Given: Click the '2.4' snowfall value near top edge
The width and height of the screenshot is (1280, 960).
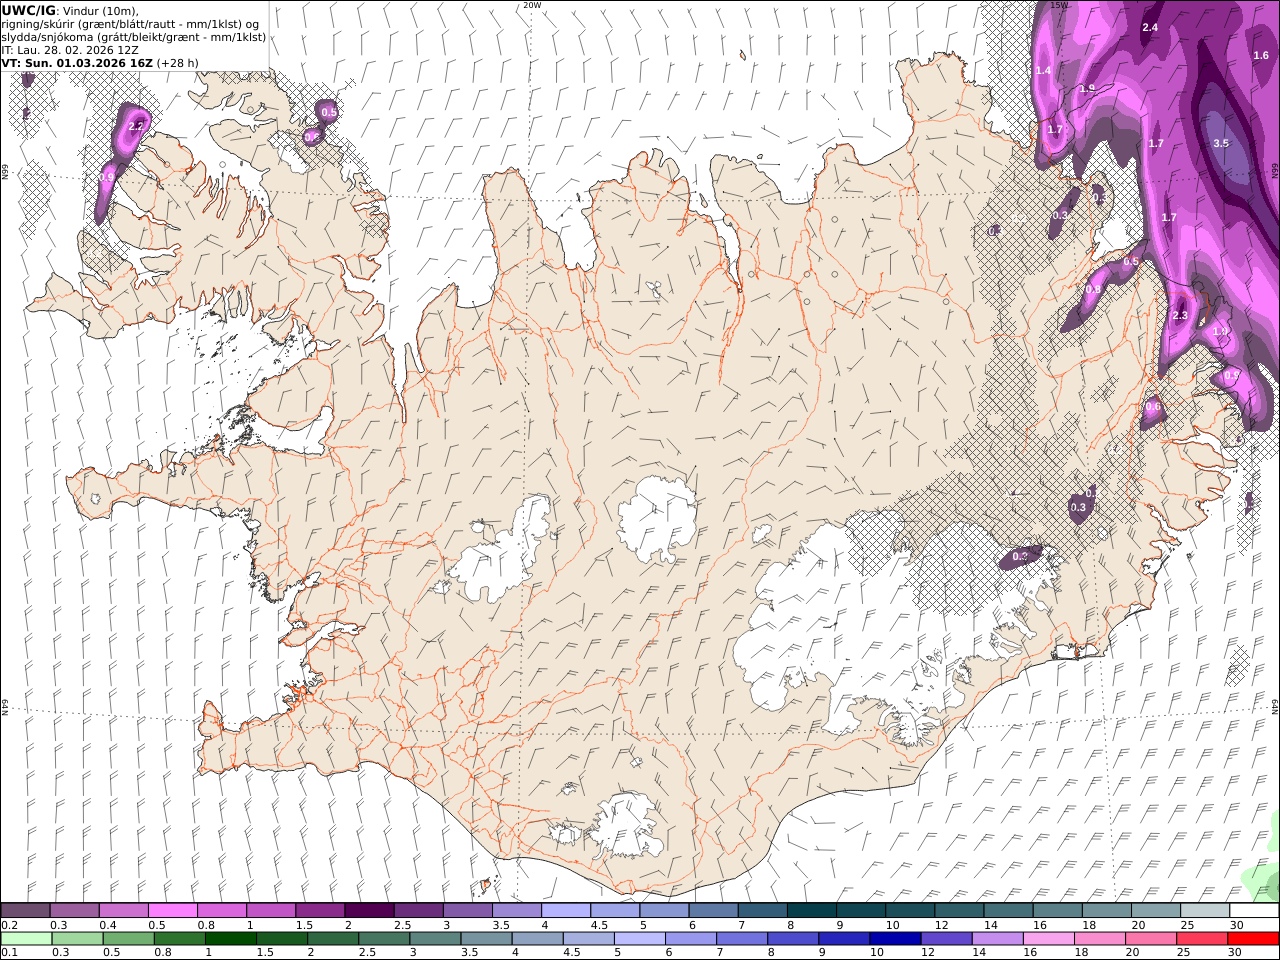Looking at the screenshot, I should tap(1150, 27).
